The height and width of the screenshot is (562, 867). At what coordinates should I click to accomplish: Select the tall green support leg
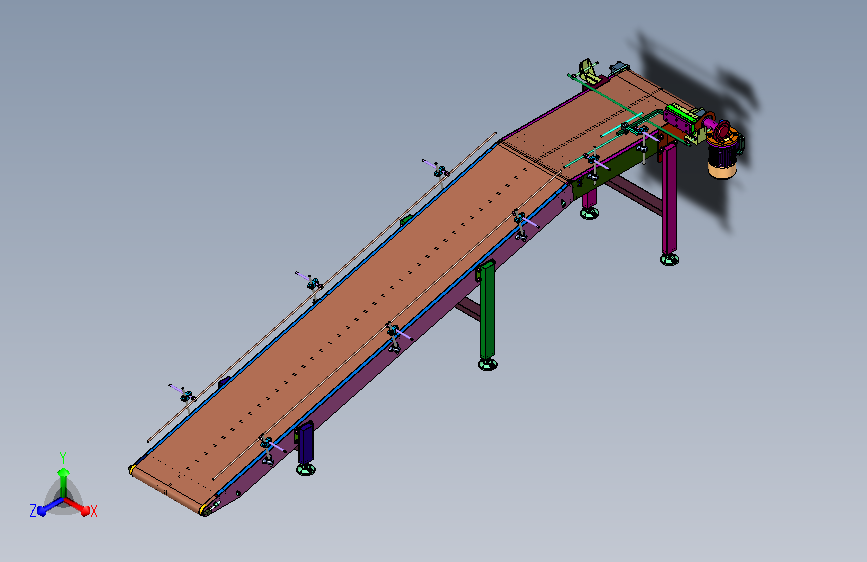(487, 311)
